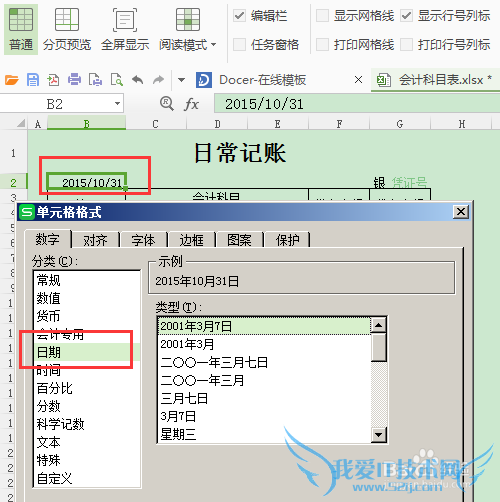
Task: Select category 货币
Action: click(87, 316)
